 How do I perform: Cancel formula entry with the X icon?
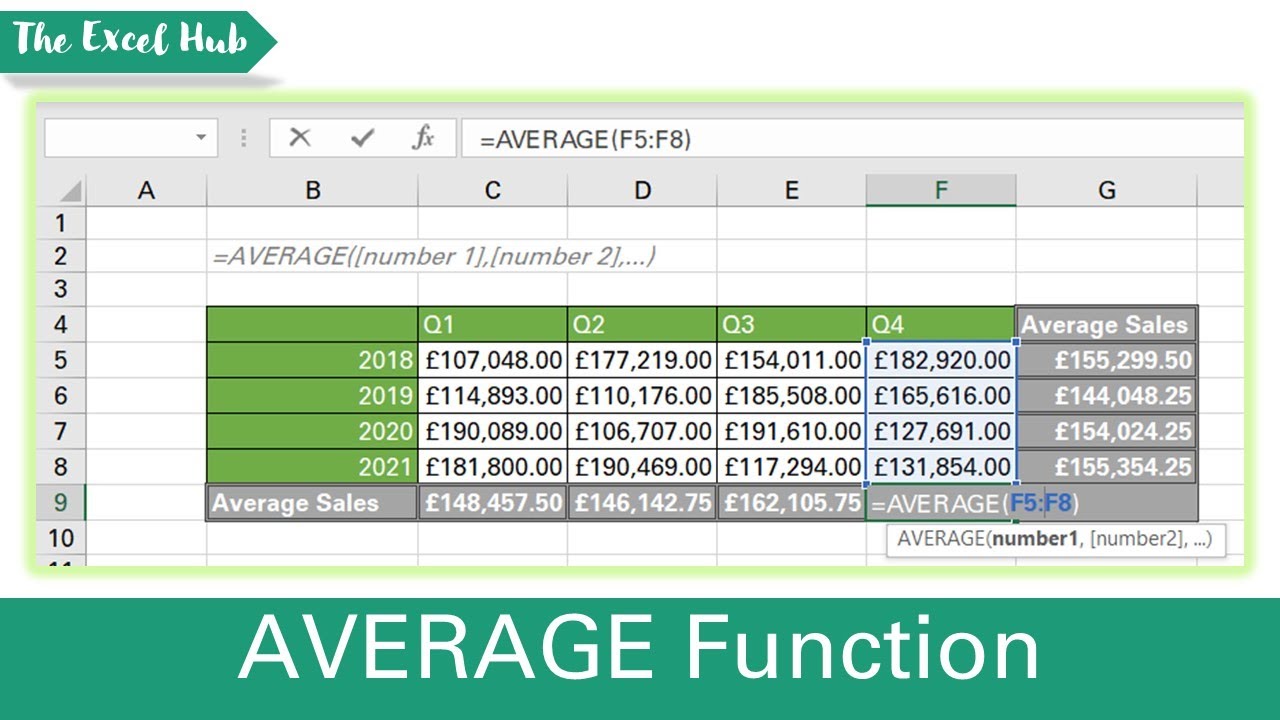(x=299, y=138)
